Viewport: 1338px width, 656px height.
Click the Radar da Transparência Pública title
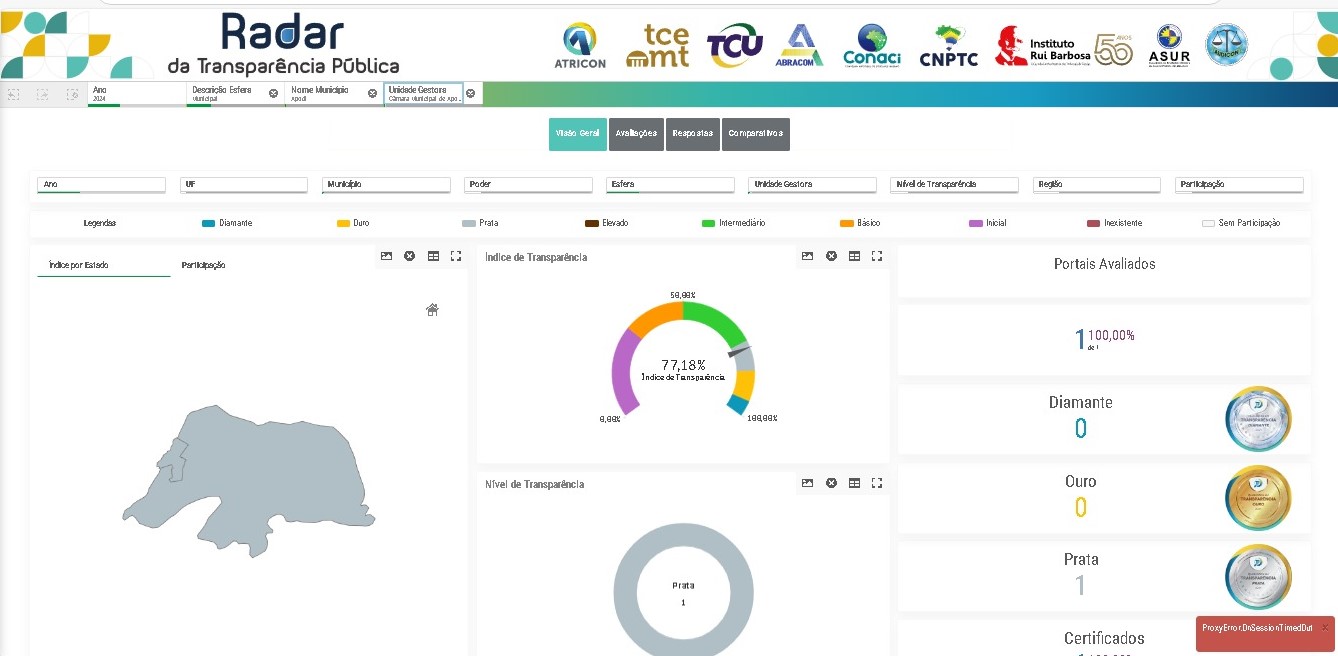pyautogui.click(x=284, y=44)
